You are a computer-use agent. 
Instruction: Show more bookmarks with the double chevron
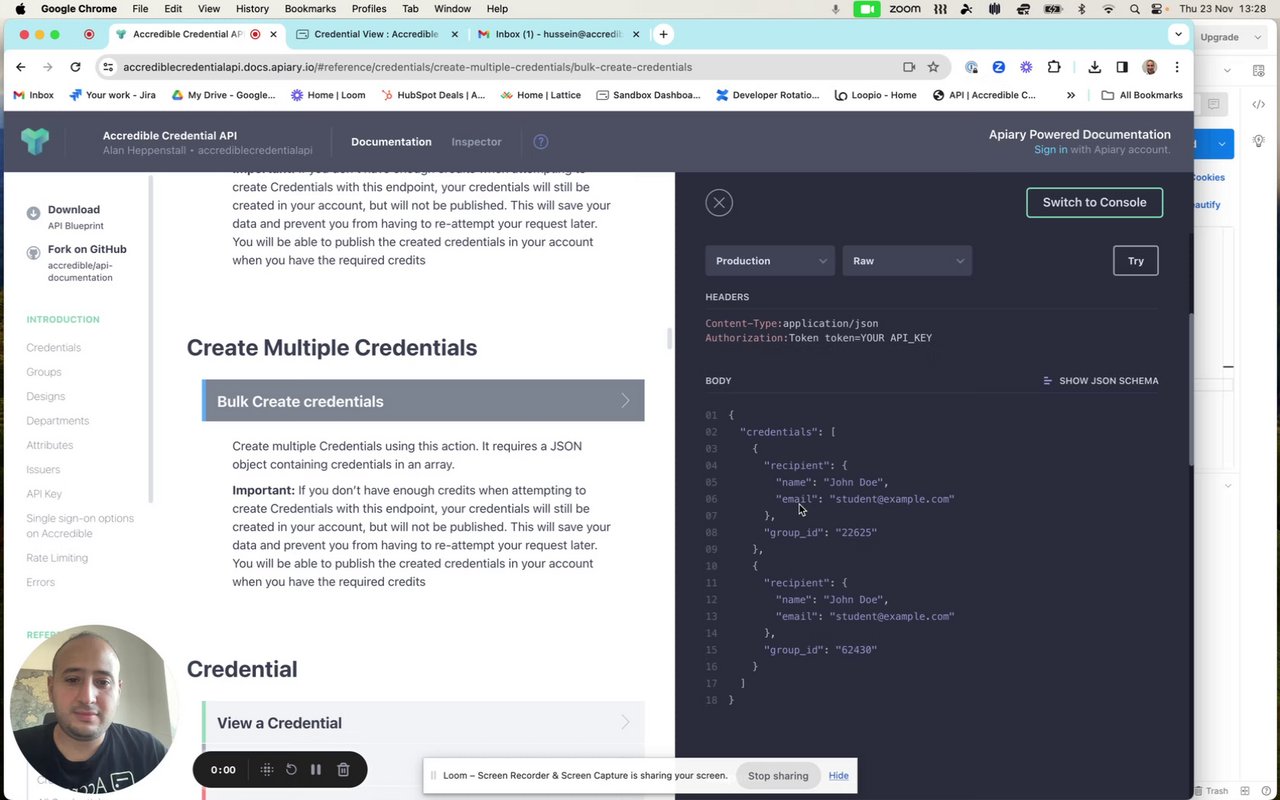1071,95
